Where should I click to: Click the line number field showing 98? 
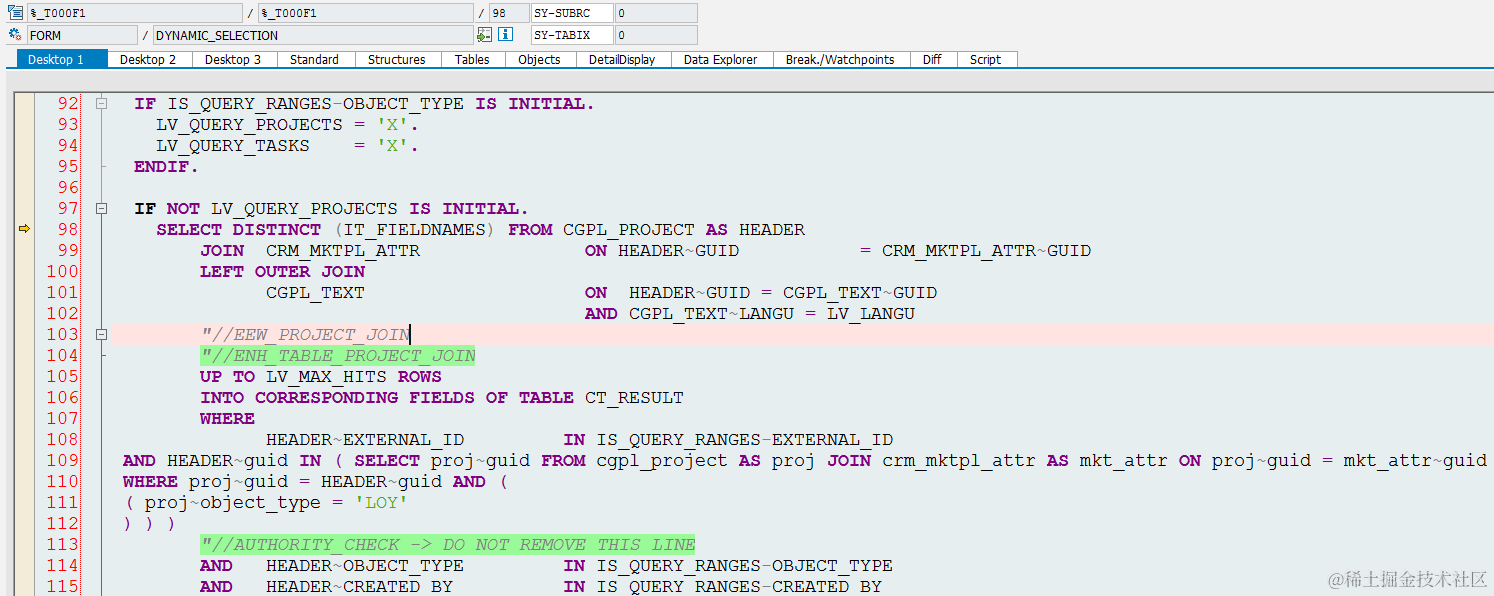pyautogui.click(x=509, y=13)
